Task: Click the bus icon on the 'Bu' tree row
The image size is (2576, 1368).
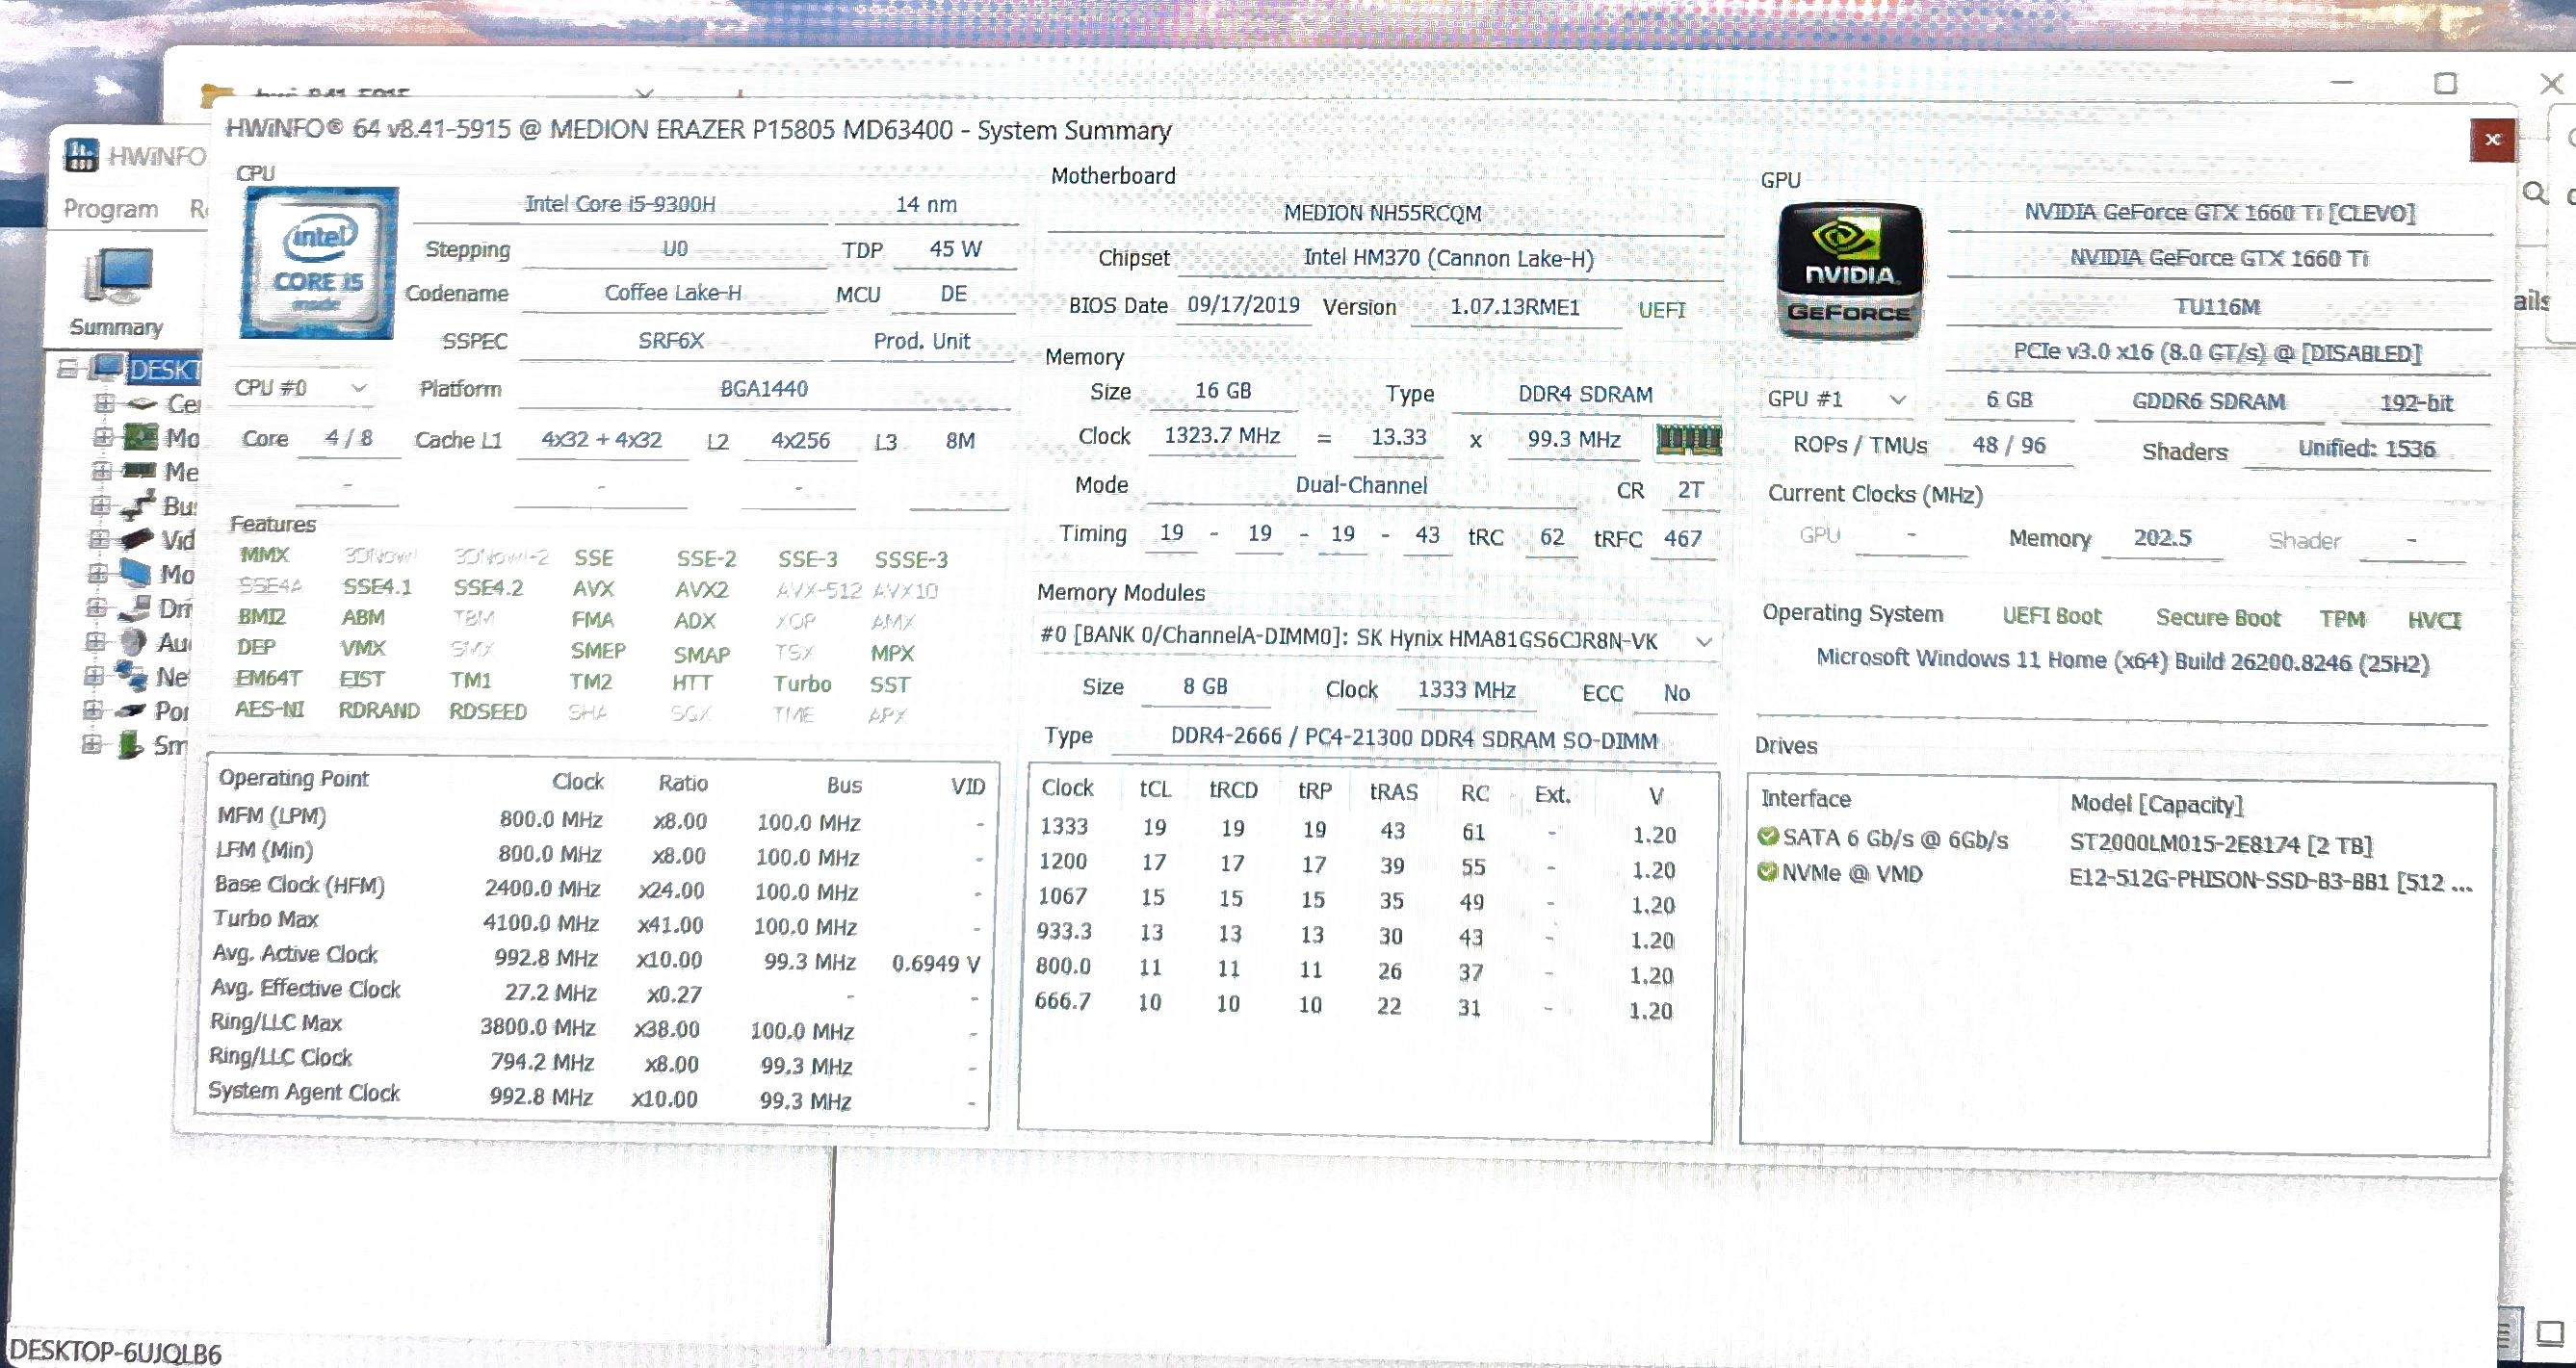Action: (138, 505)
